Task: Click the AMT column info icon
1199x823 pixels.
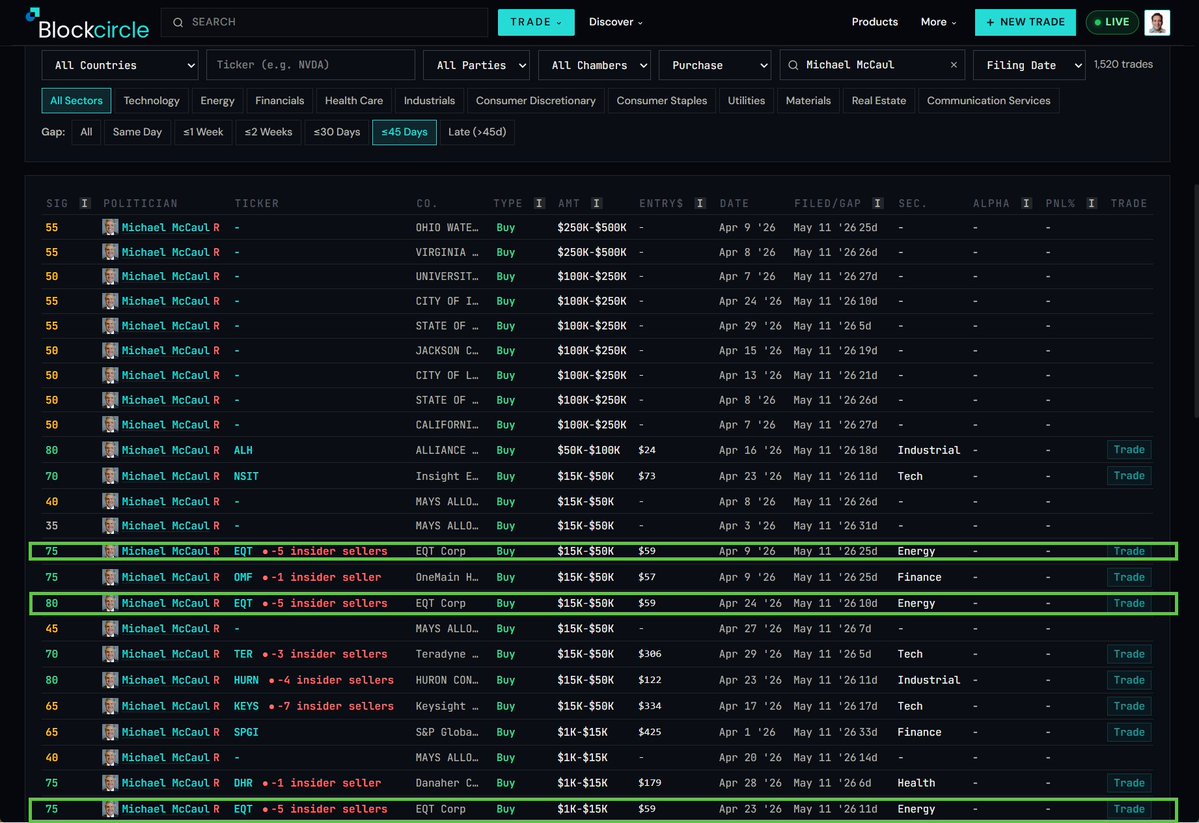Action: pos(596,203)
